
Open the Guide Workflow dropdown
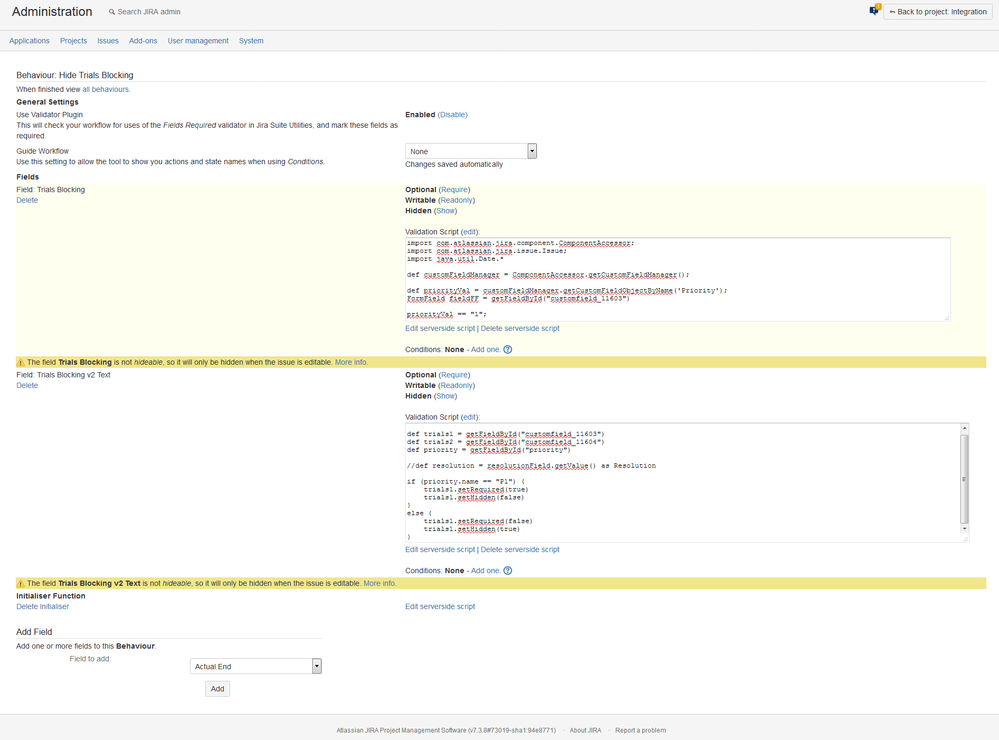pos(471,151)
